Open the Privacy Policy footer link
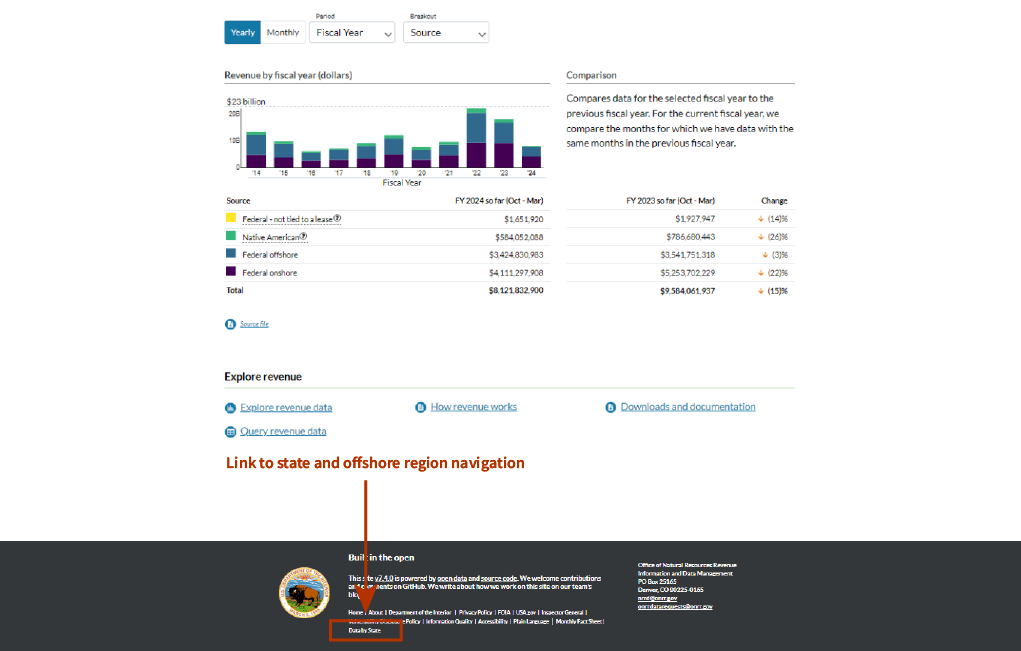 coord(475,612)
